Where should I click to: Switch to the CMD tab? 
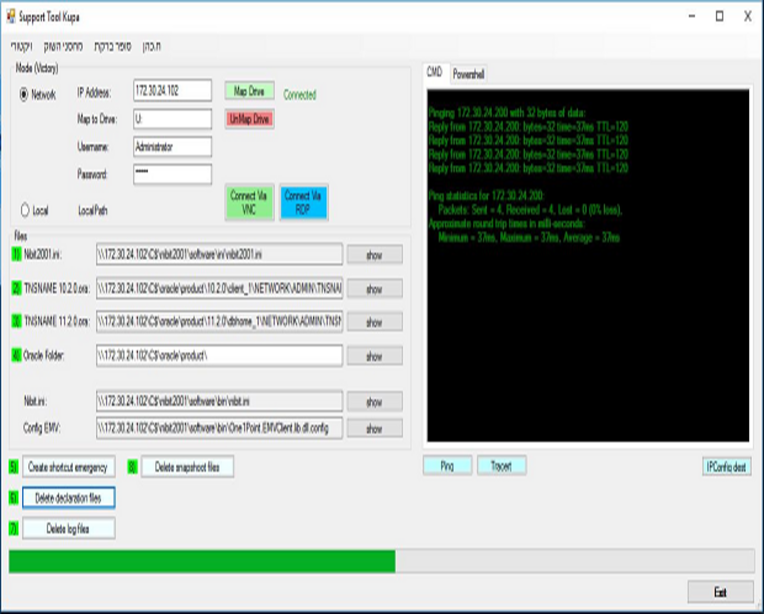coord(435,73)
